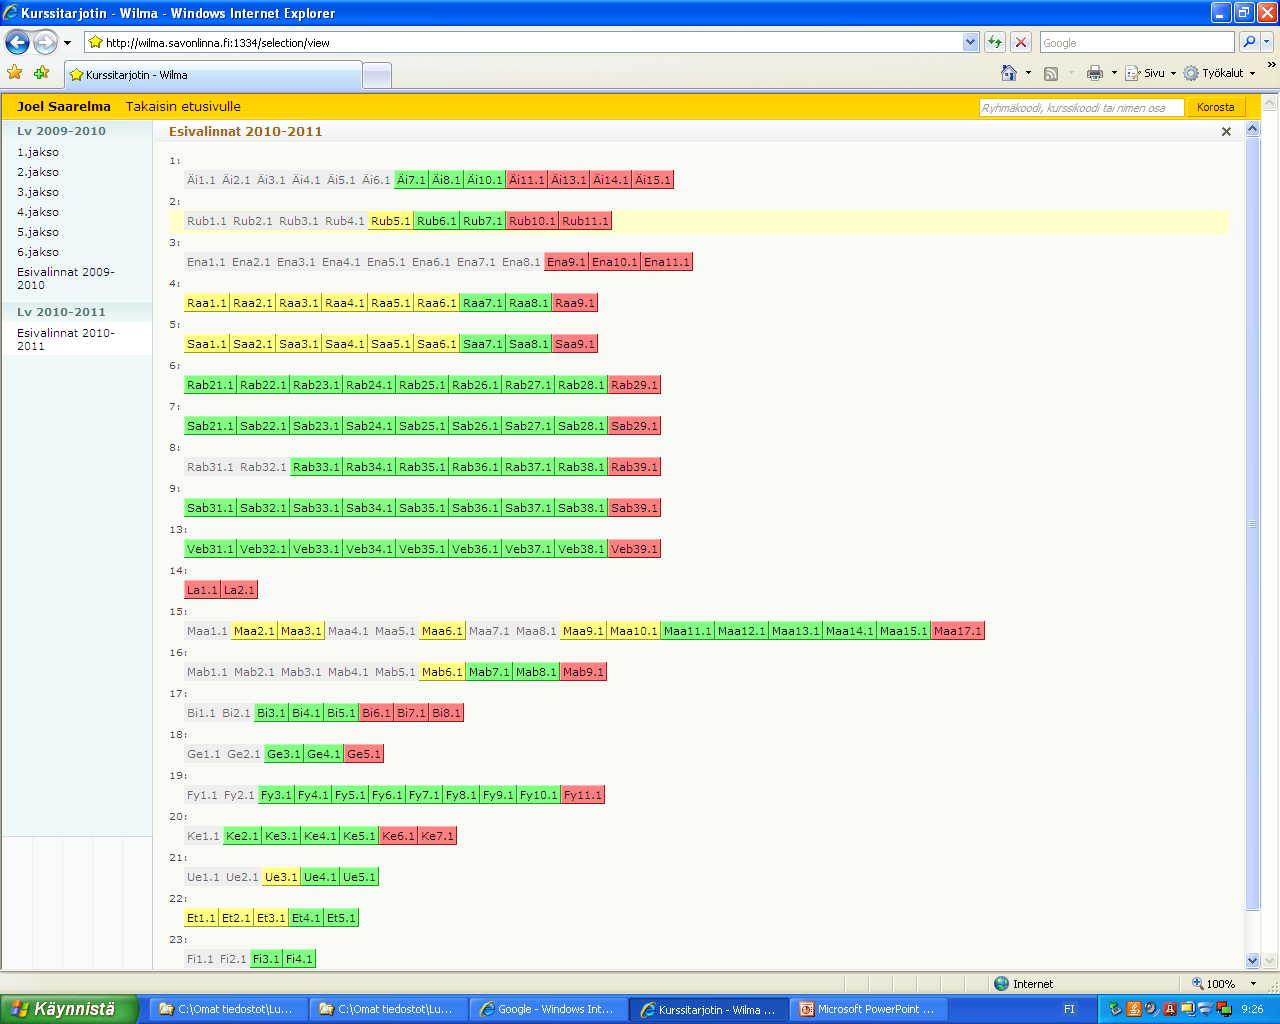The height and width of the screenshot is (1024, 1280).
Task: Open Esivalinnat 2009-2010 sidebar link
Action: click(x=66, y=278)
